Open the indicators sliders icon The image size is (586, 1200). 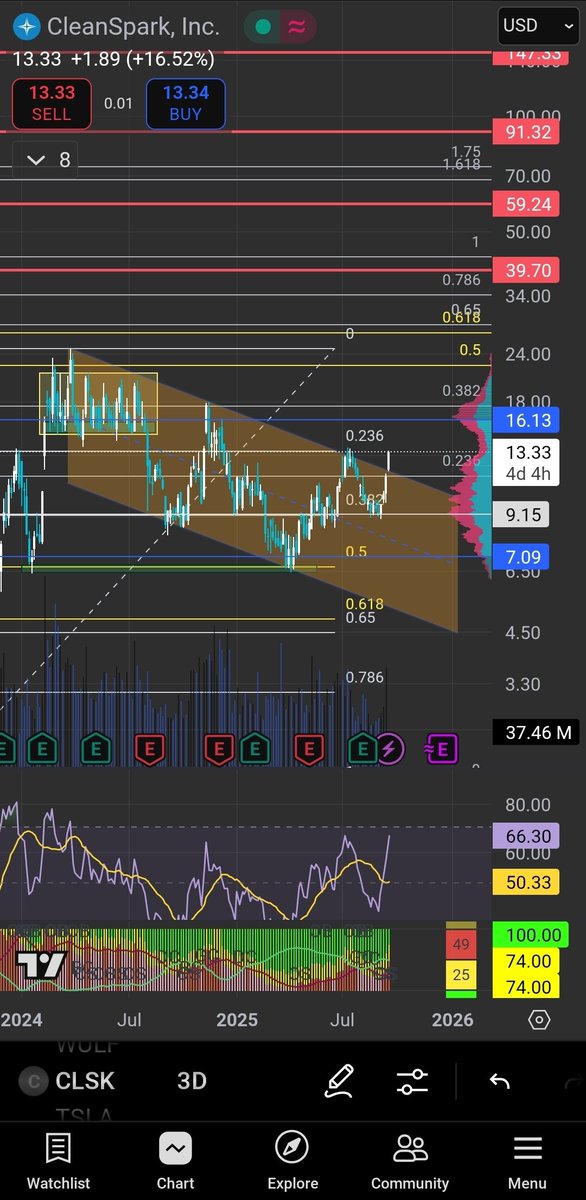(x=412, y=1080)
